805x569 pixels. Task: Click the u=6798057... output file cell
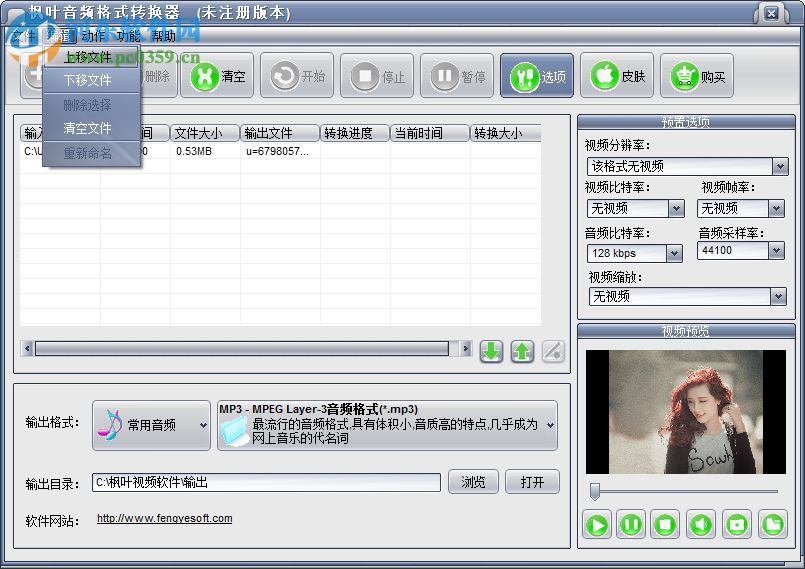pyautogui.click(x=278, y=151)
